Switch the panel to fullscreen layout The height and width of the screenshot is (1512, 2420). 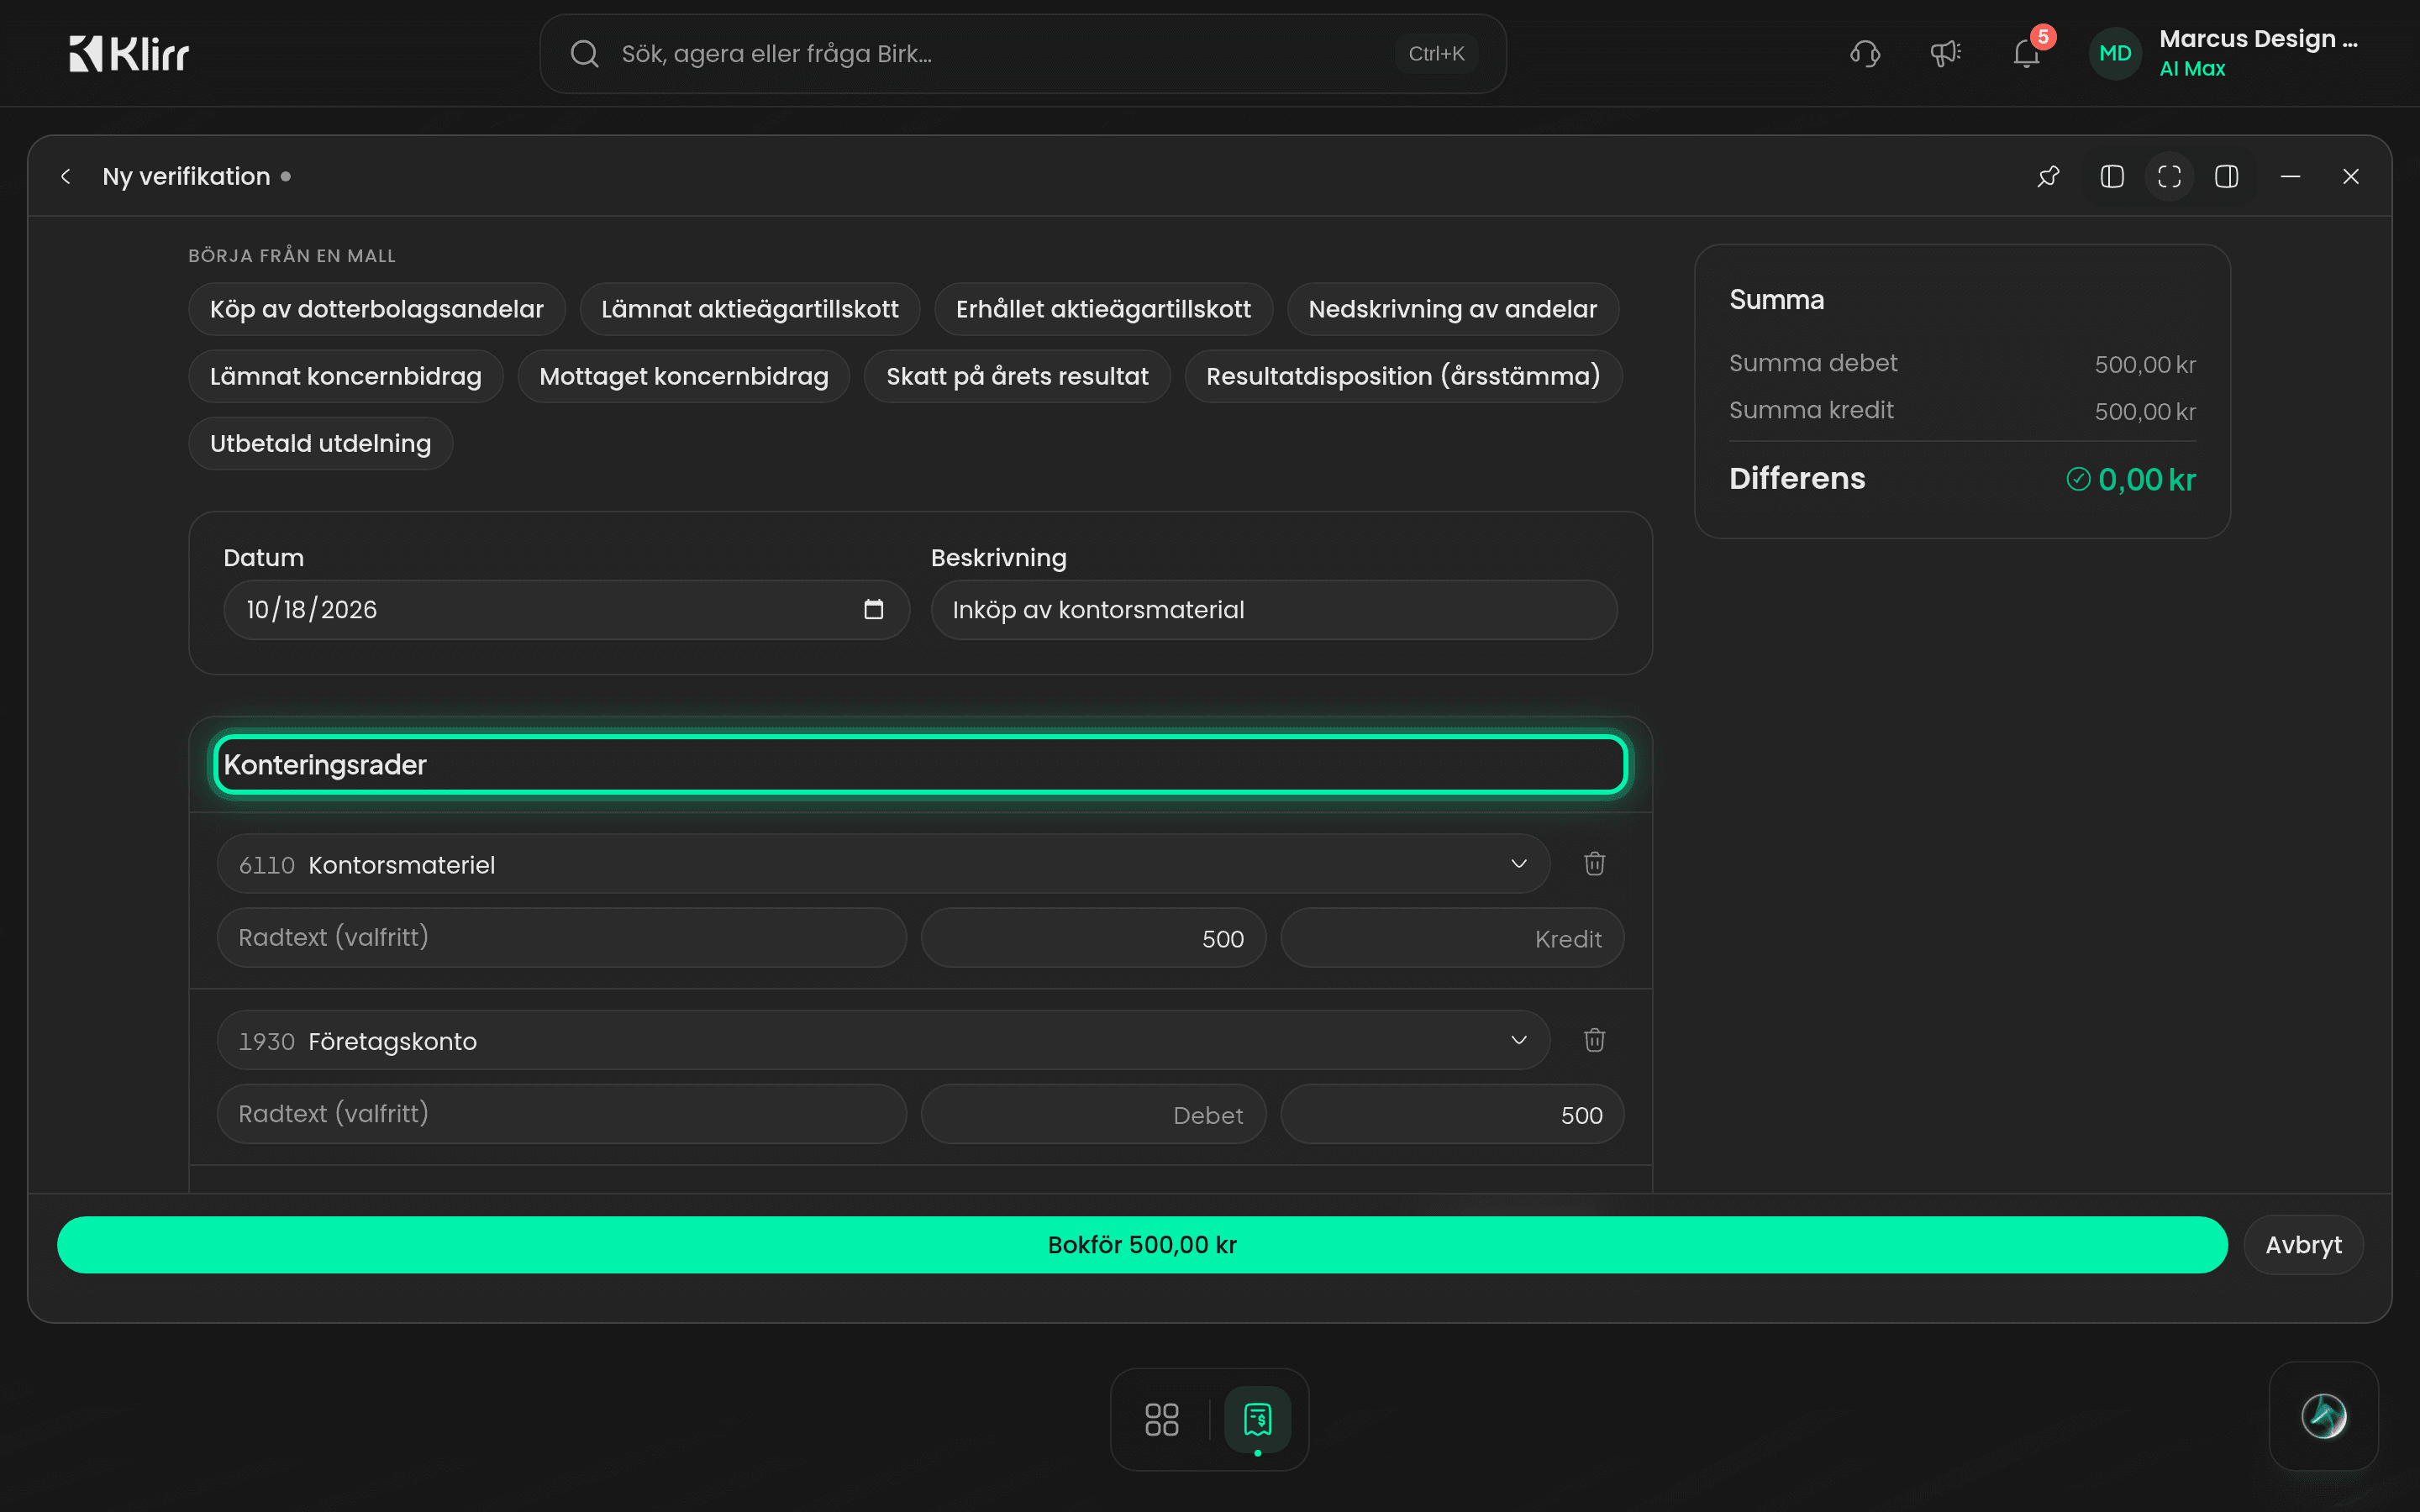pos(2169,177)
